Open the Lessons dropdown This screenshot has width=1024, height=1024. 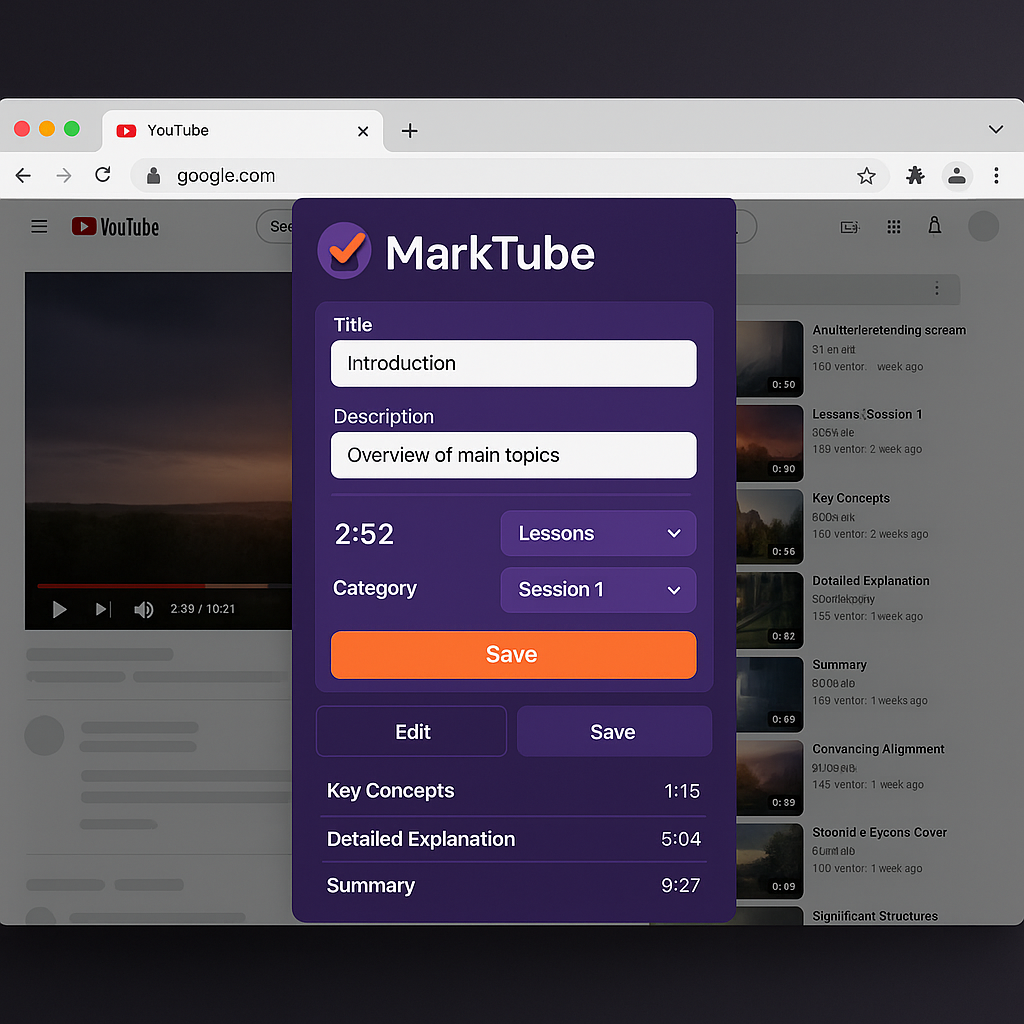[x=598, y=534]
